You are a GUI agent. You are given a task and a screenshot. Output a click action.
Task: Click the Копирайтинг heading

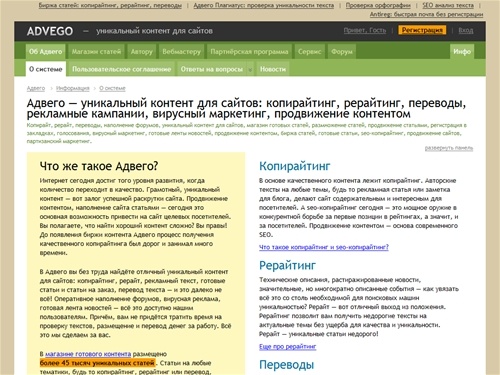pos(295,166)
